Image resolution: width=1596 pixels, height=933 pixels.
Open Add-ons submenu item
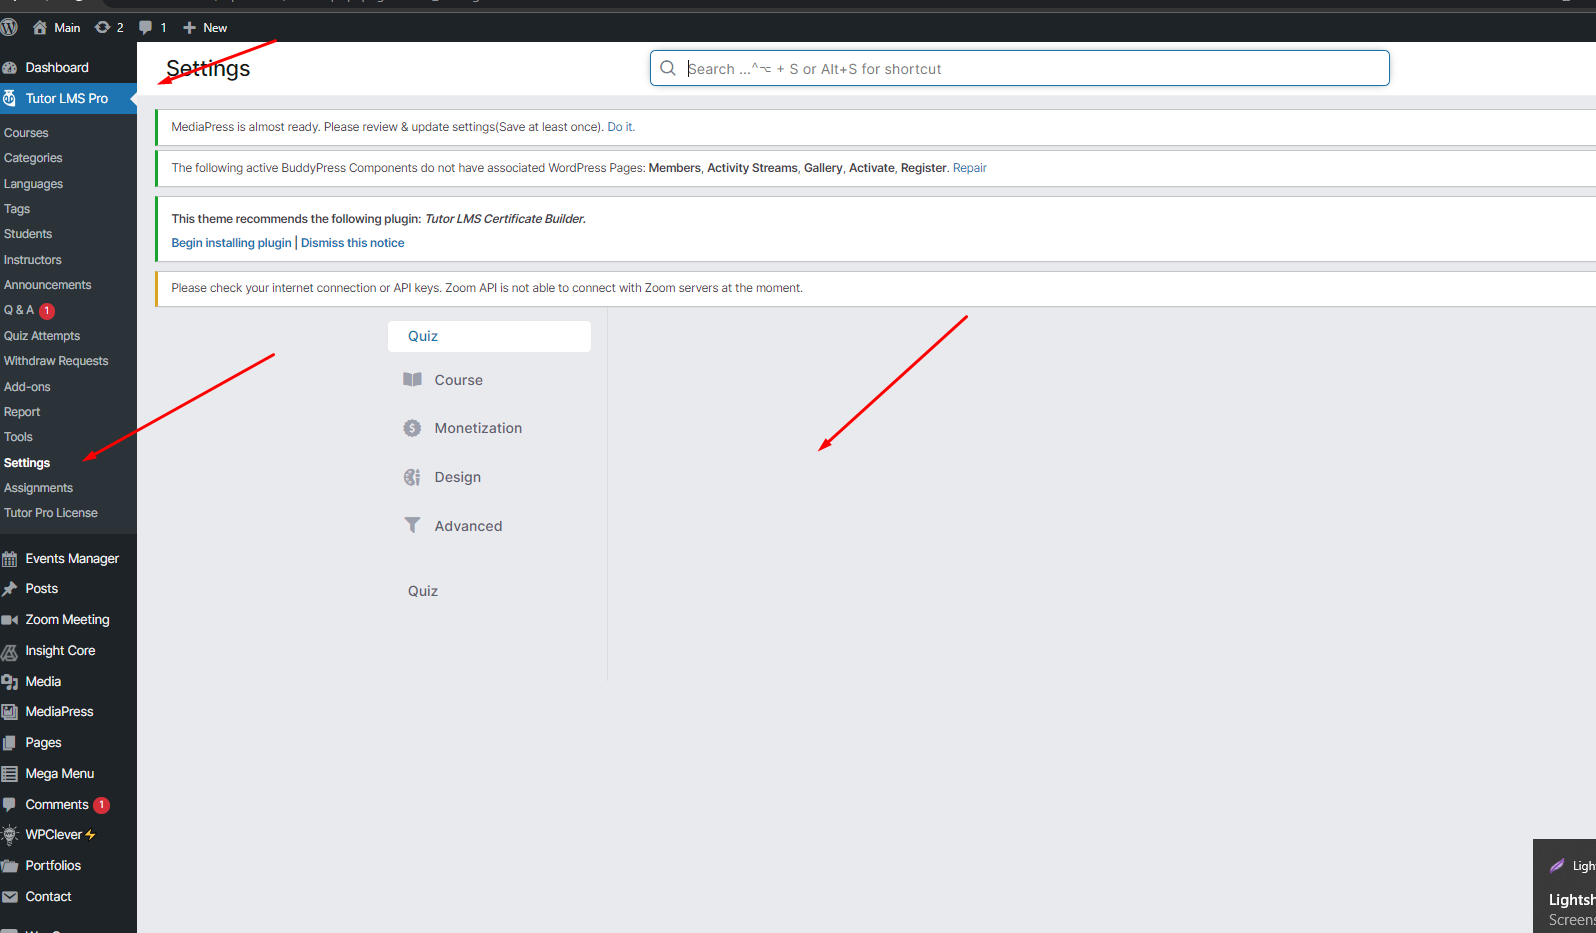27,387
